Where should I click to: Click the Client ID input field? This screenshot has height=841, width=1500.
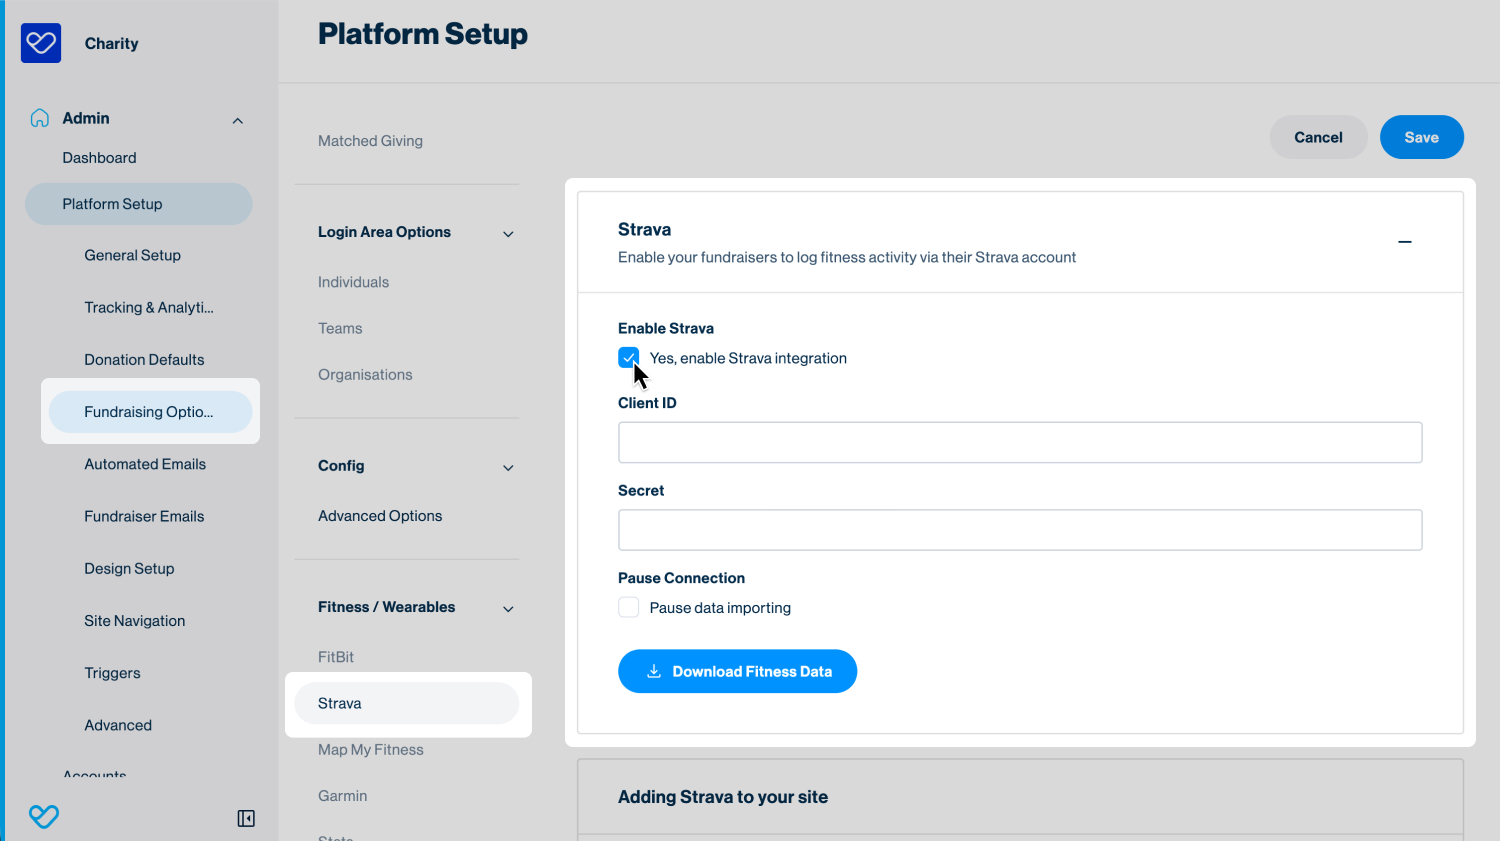[x=1020, y=442]
